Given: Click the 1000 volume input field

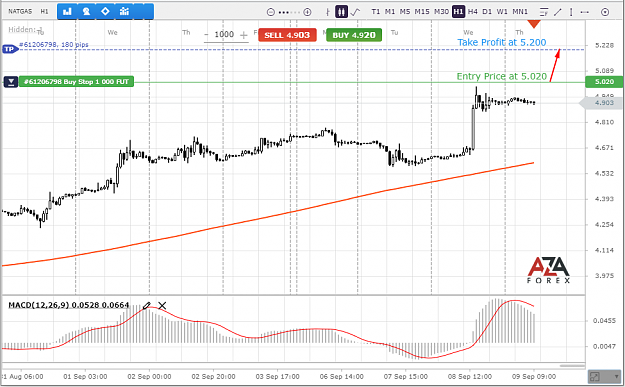Looking at the screenshot, I should tap(224, 35).
